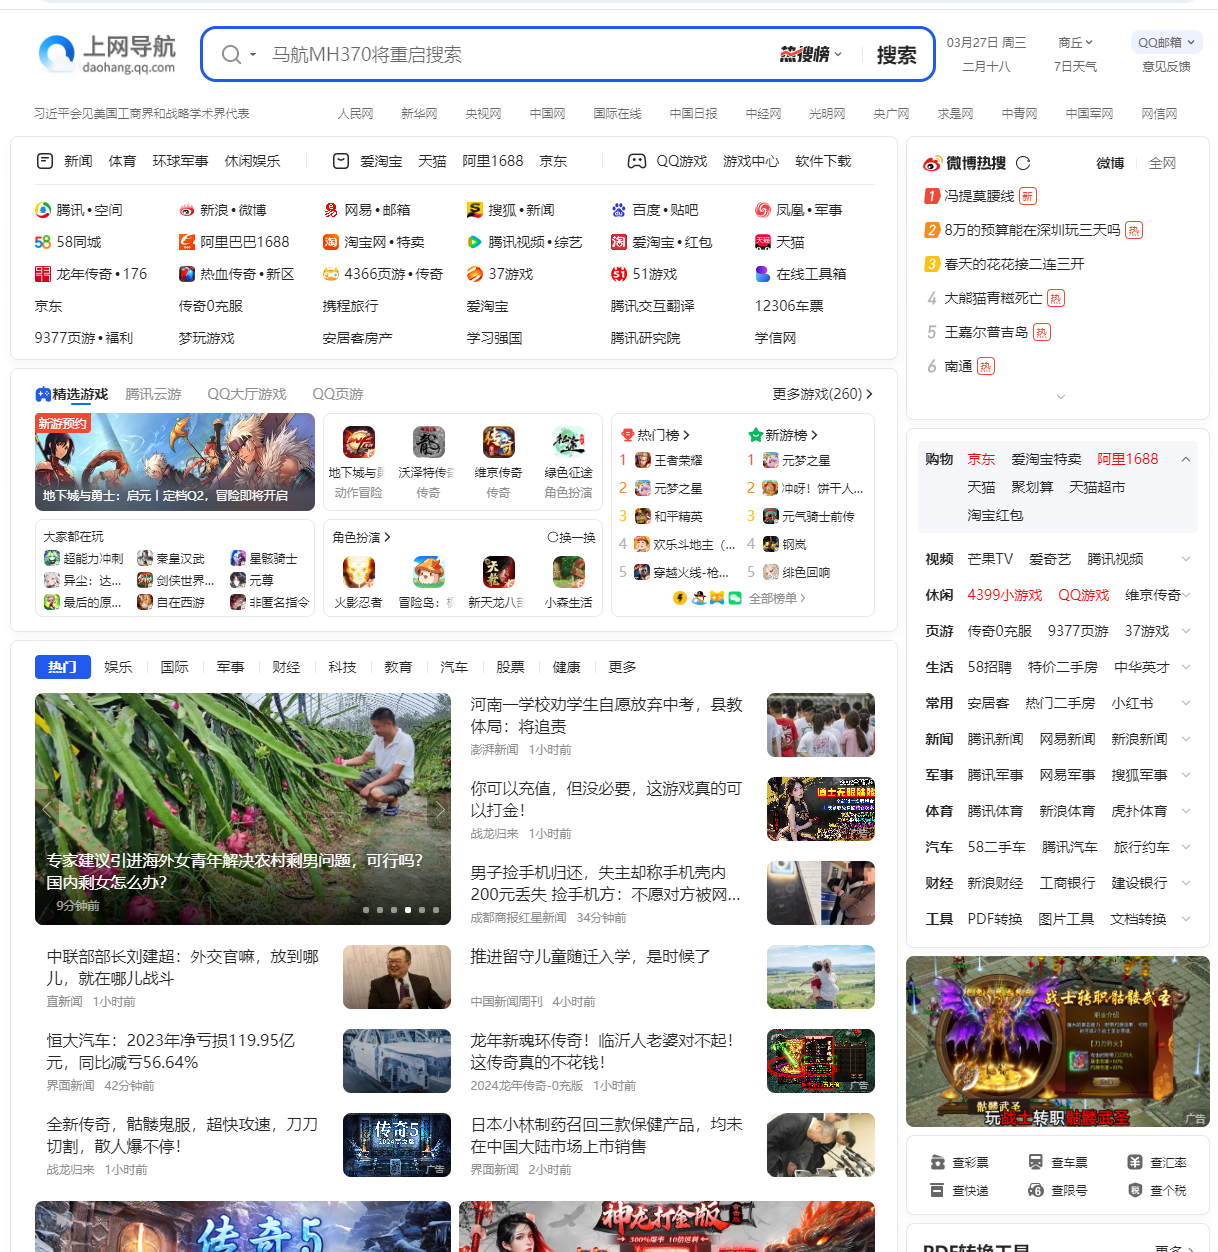Click the 火影忍者 game icon
Image resolution: width=1218 pixels, height=1252 pixels.
[358, 571]
